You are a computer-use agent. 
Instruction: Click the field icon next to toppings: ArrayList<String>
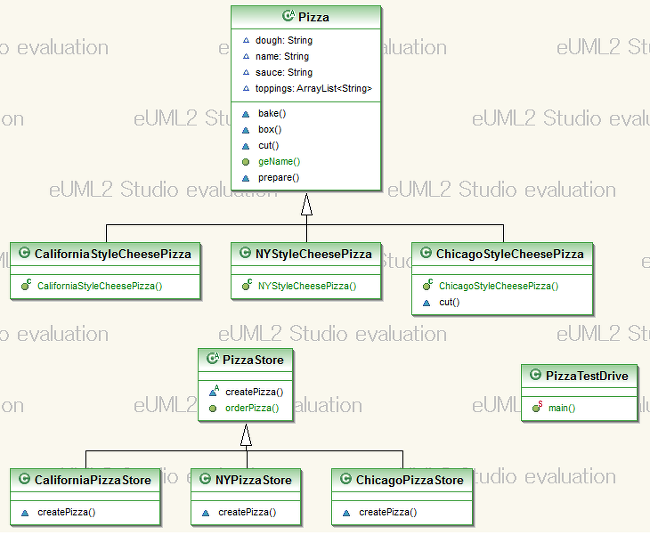pyautogui.click(x=246, y=89)
